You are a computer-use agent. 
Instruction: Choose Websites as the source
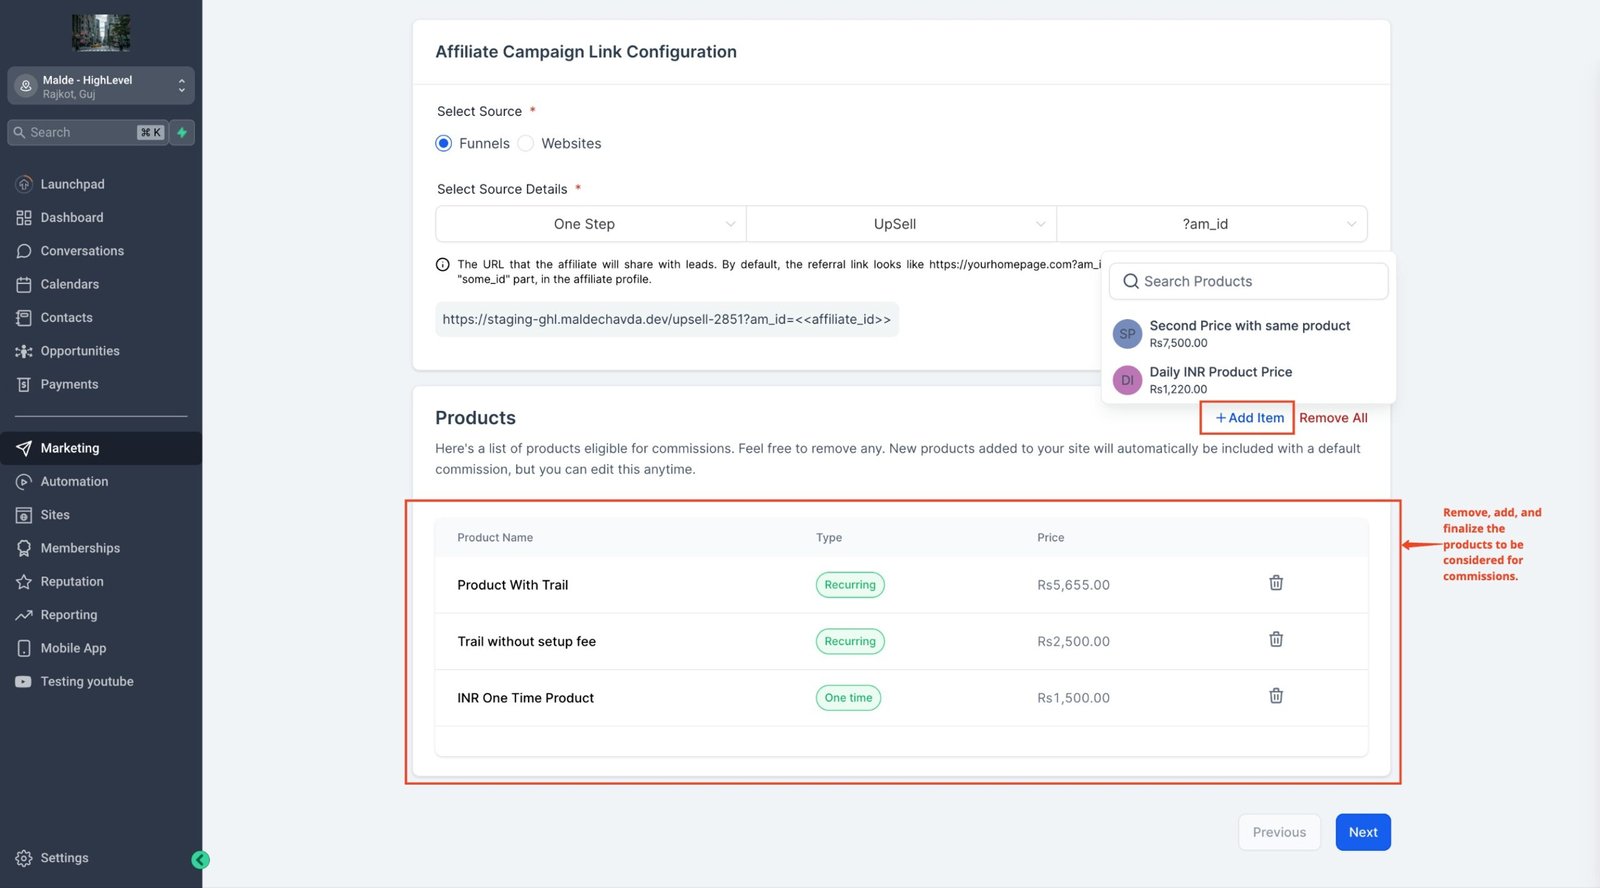(x=526, y=144)
